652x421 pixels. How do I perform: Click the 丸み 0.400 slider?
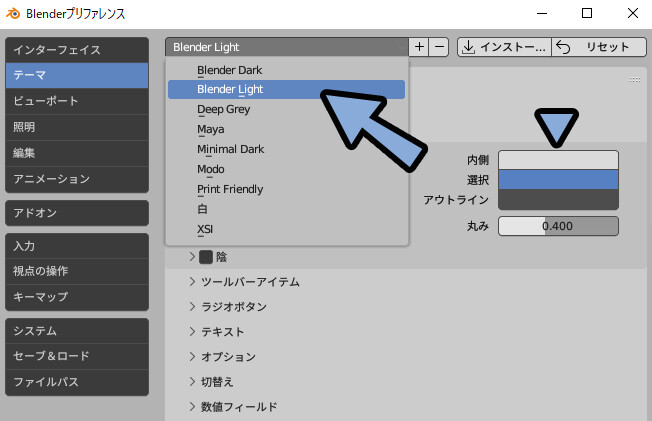pos(558,226)
